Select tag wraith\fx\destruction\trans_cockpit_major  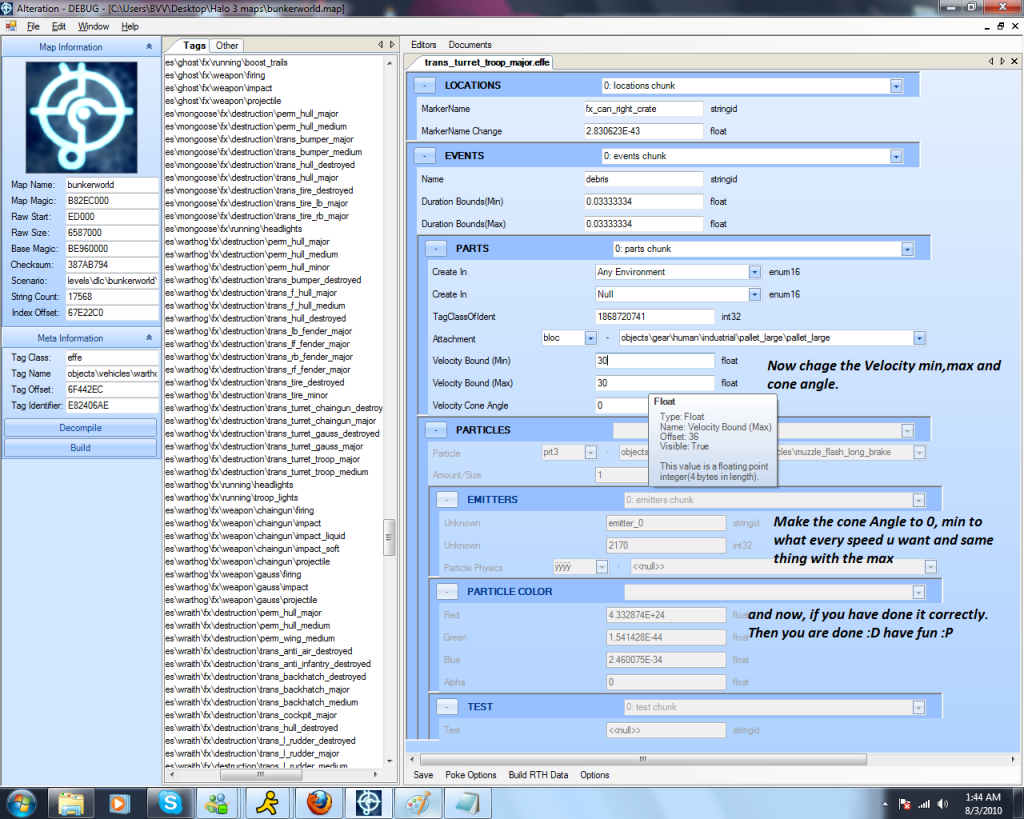tap(251, 715)
